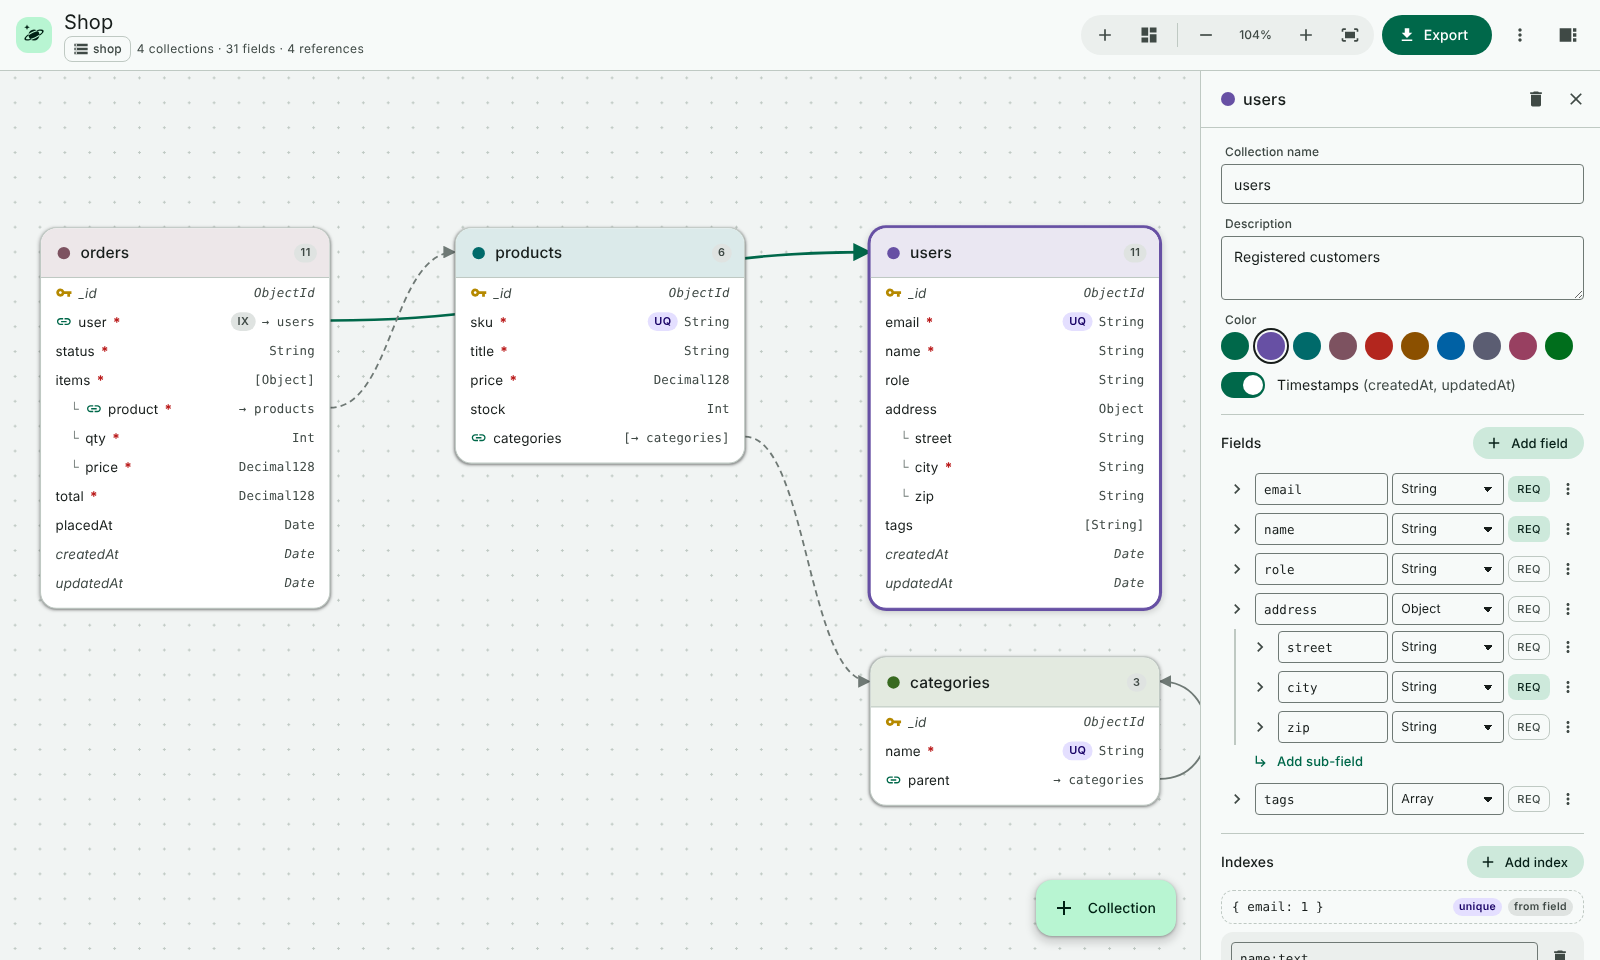The width and height of the screenshot is (1600, 960).
Task: Delete the users collection with trash icon
Action: pyautogui.click(x=1536, y=99)
